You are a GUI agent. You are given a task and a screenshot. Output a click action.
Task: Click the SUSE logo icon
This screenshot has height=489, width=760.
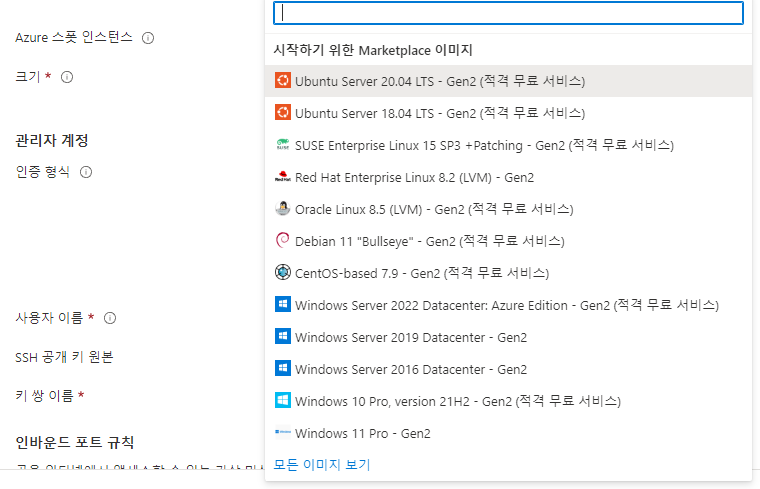pyautogui.click(x=283, y=145)
